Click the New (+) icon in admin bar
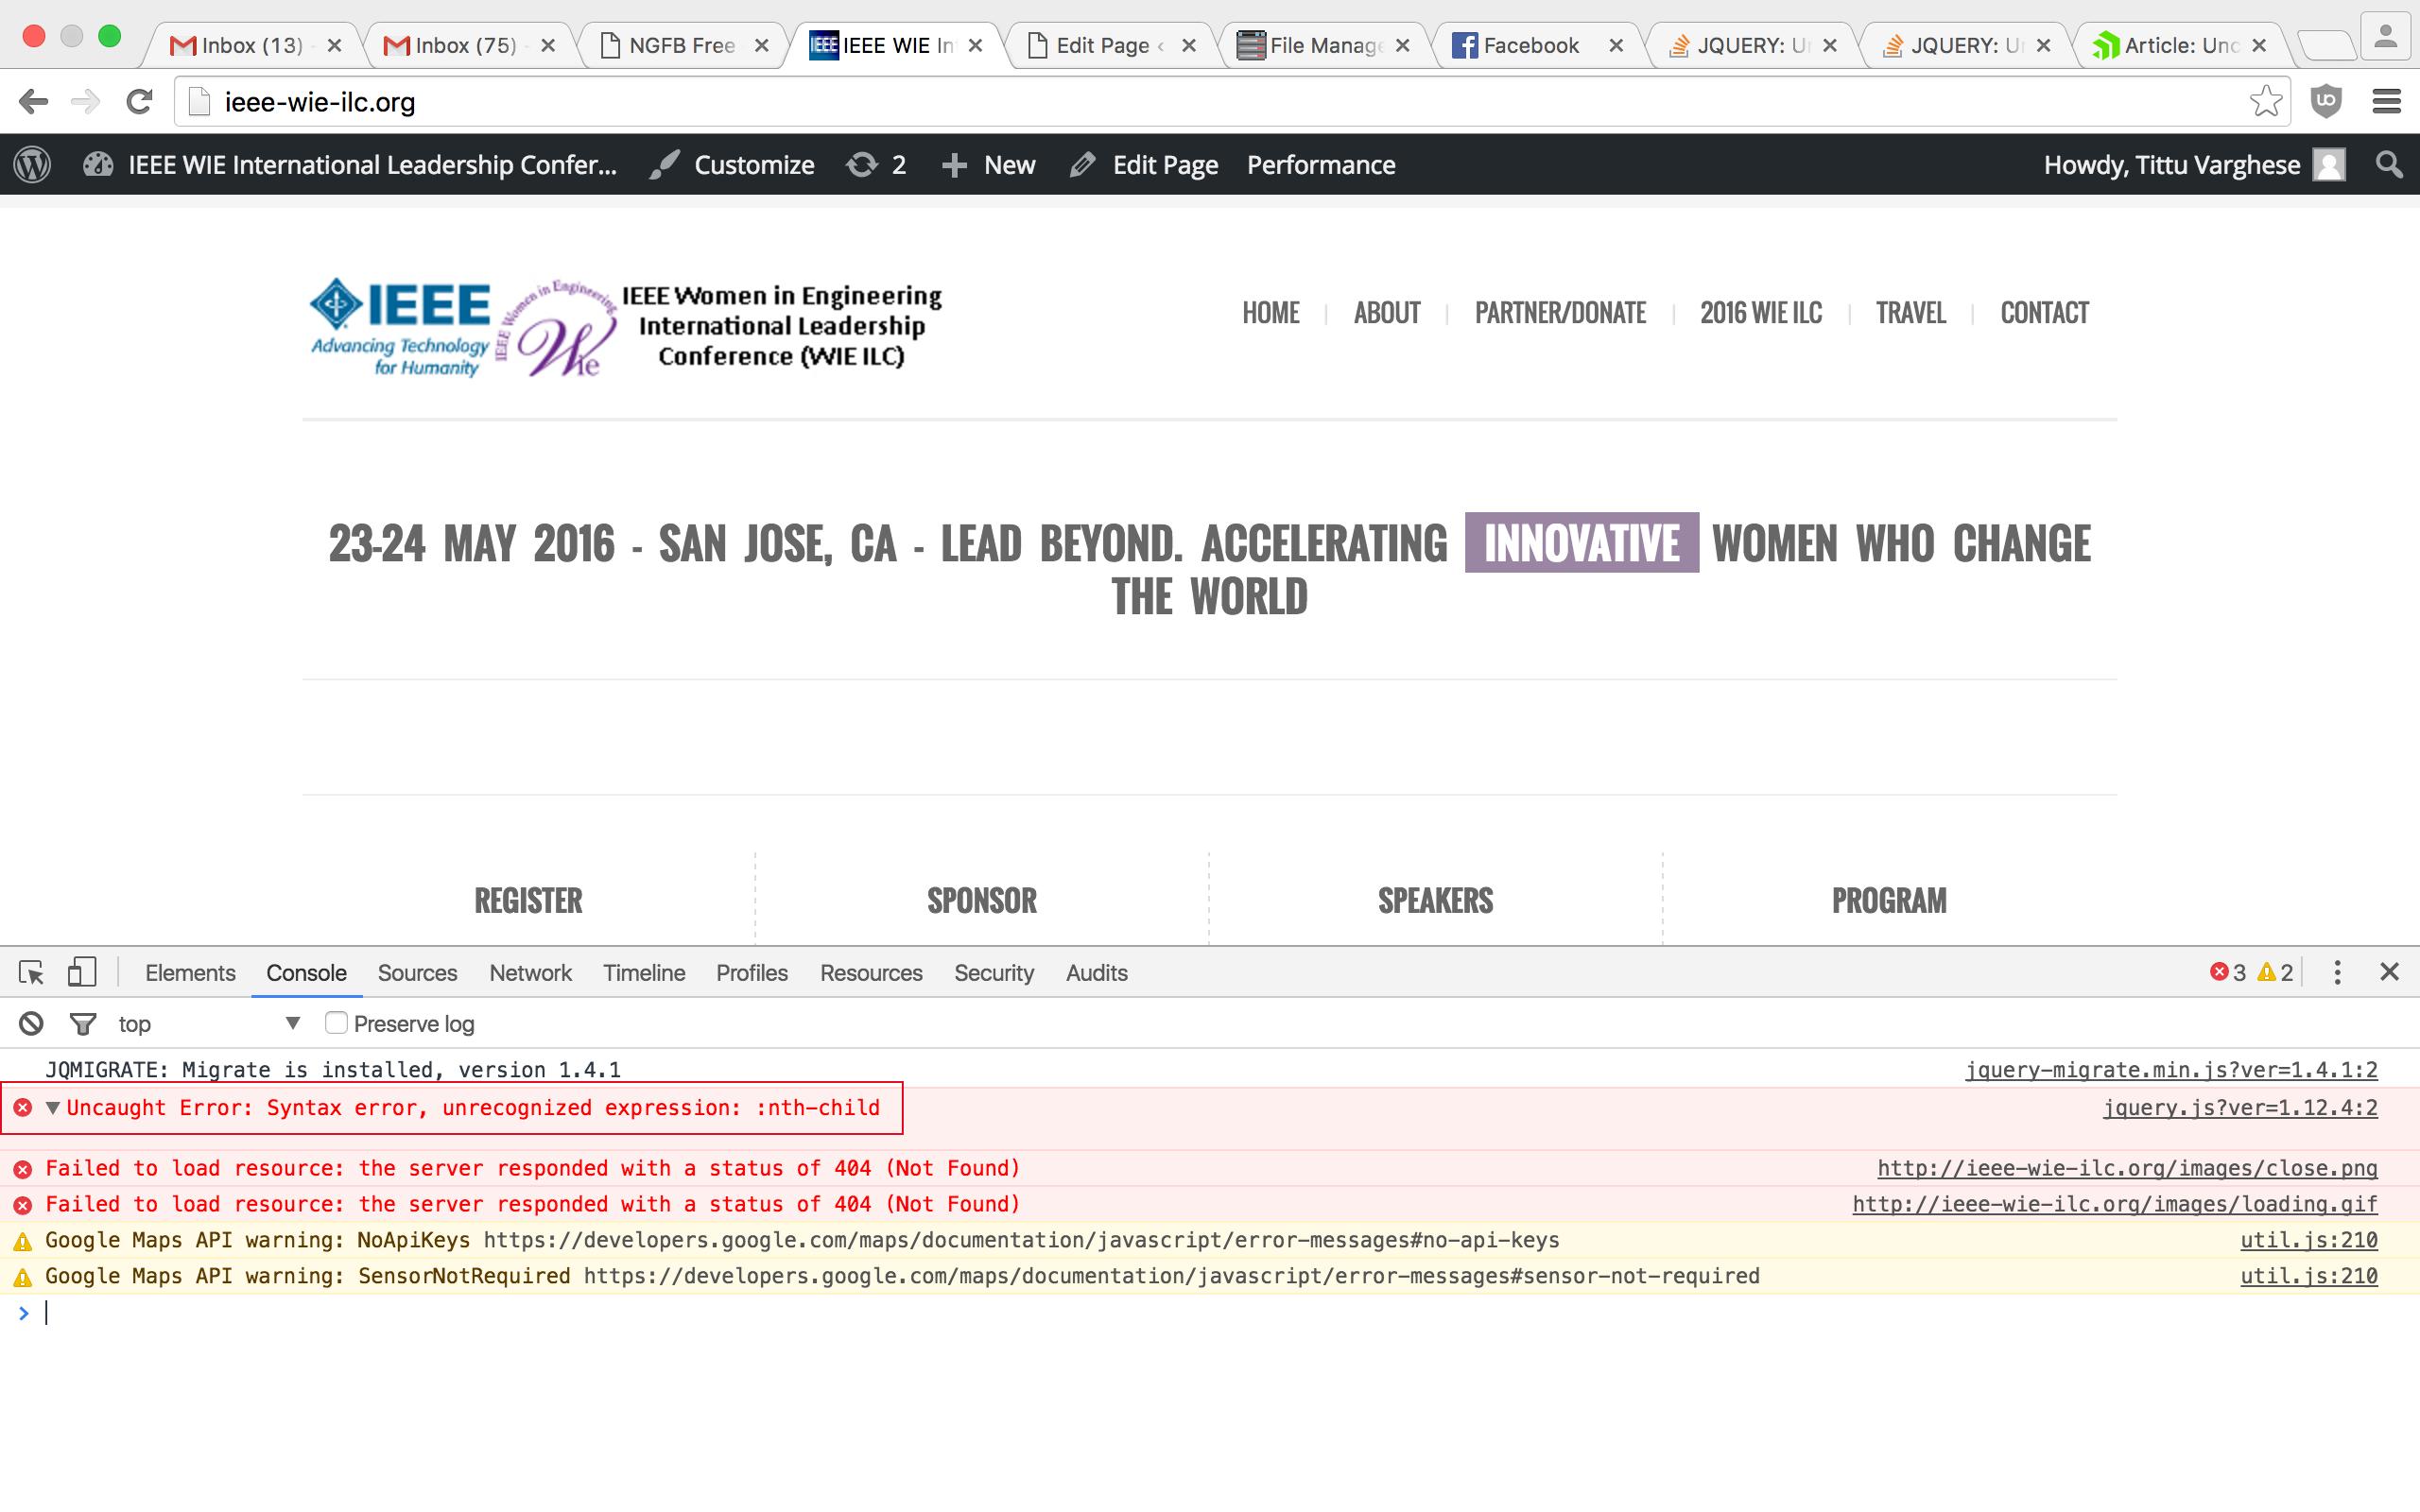The image size is (2420, 1512). (x=956, y=164)
